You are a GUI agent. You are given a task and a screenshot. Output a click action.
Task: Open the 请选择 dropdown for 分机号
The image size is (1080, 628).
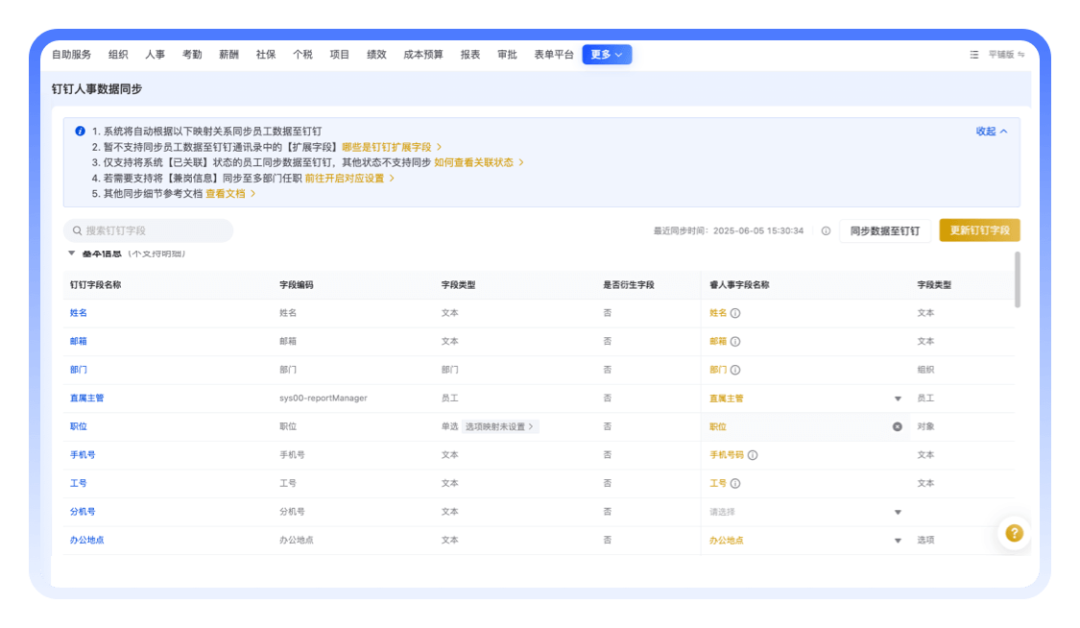tap(897, 512)
